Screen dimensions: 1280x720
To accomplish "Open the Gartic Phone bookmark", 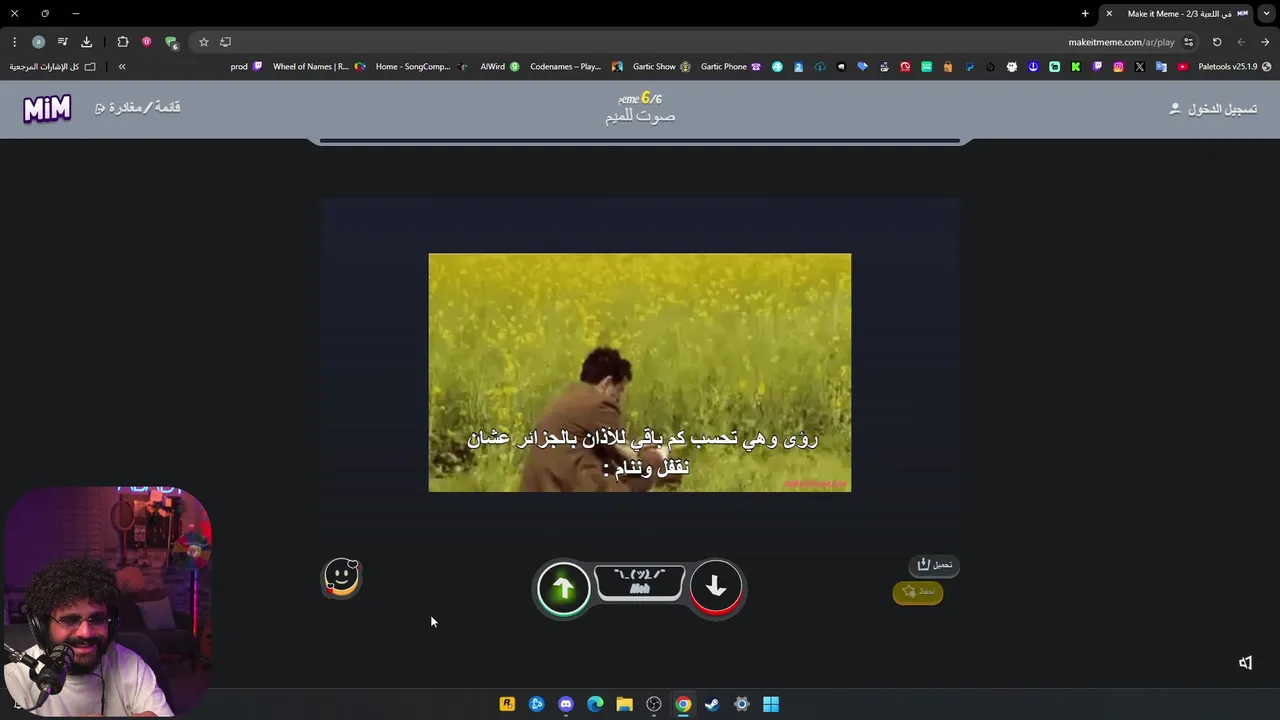I will [x=731, y=66].
